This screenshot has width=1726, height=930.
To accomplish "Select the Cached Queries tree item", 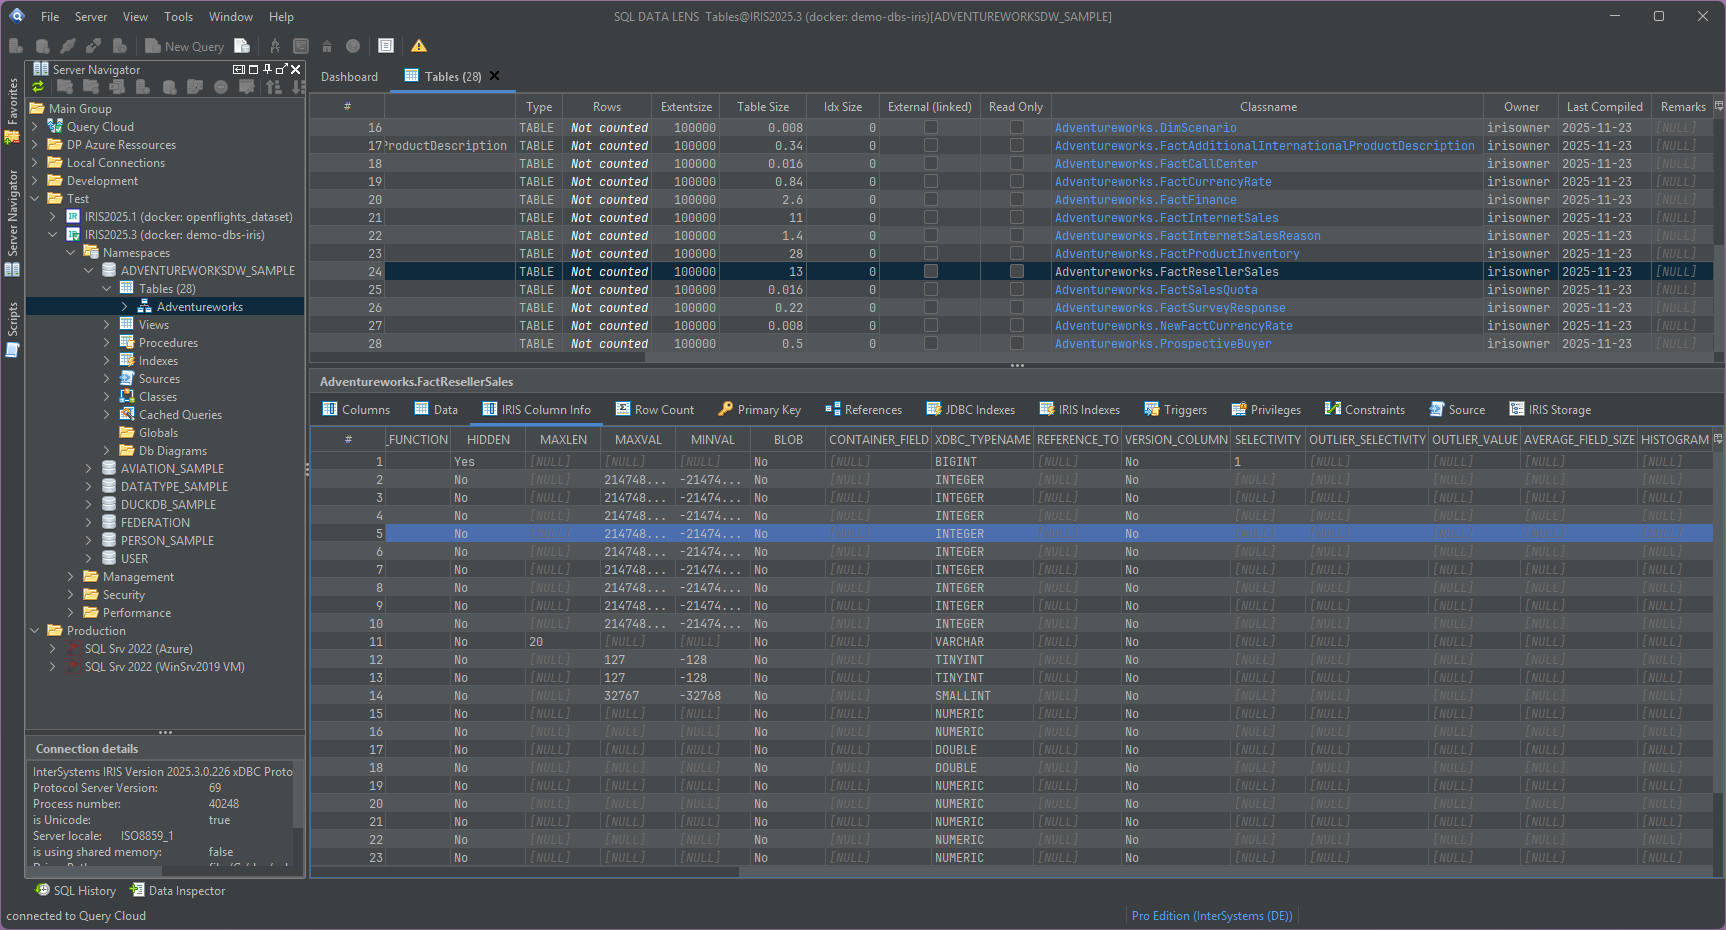I will (180, 415).
